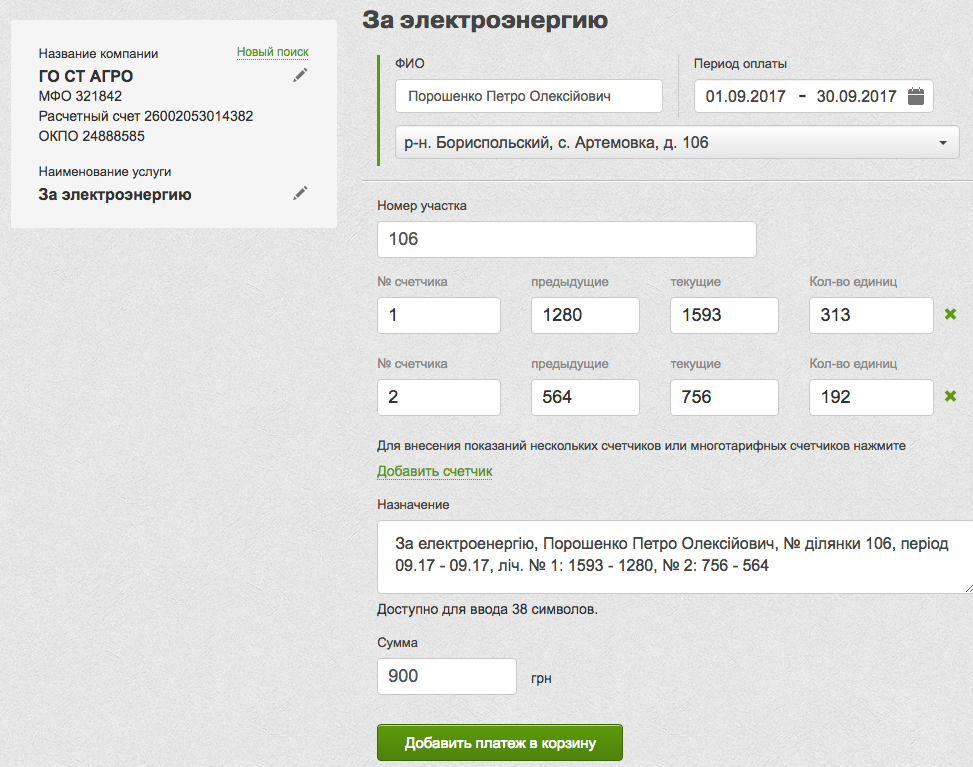Click the Назначение text area
The image size is (973, 767).
(x=675, y=556)
